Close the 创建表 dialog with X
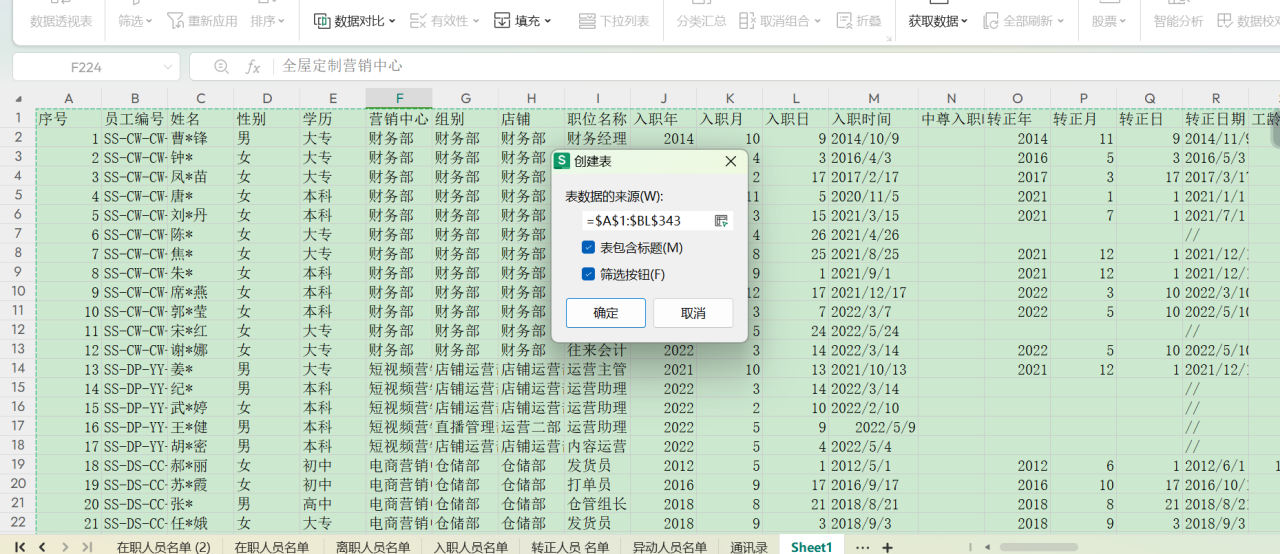The width and height of the screenshot is (1280, 554). 730,161
